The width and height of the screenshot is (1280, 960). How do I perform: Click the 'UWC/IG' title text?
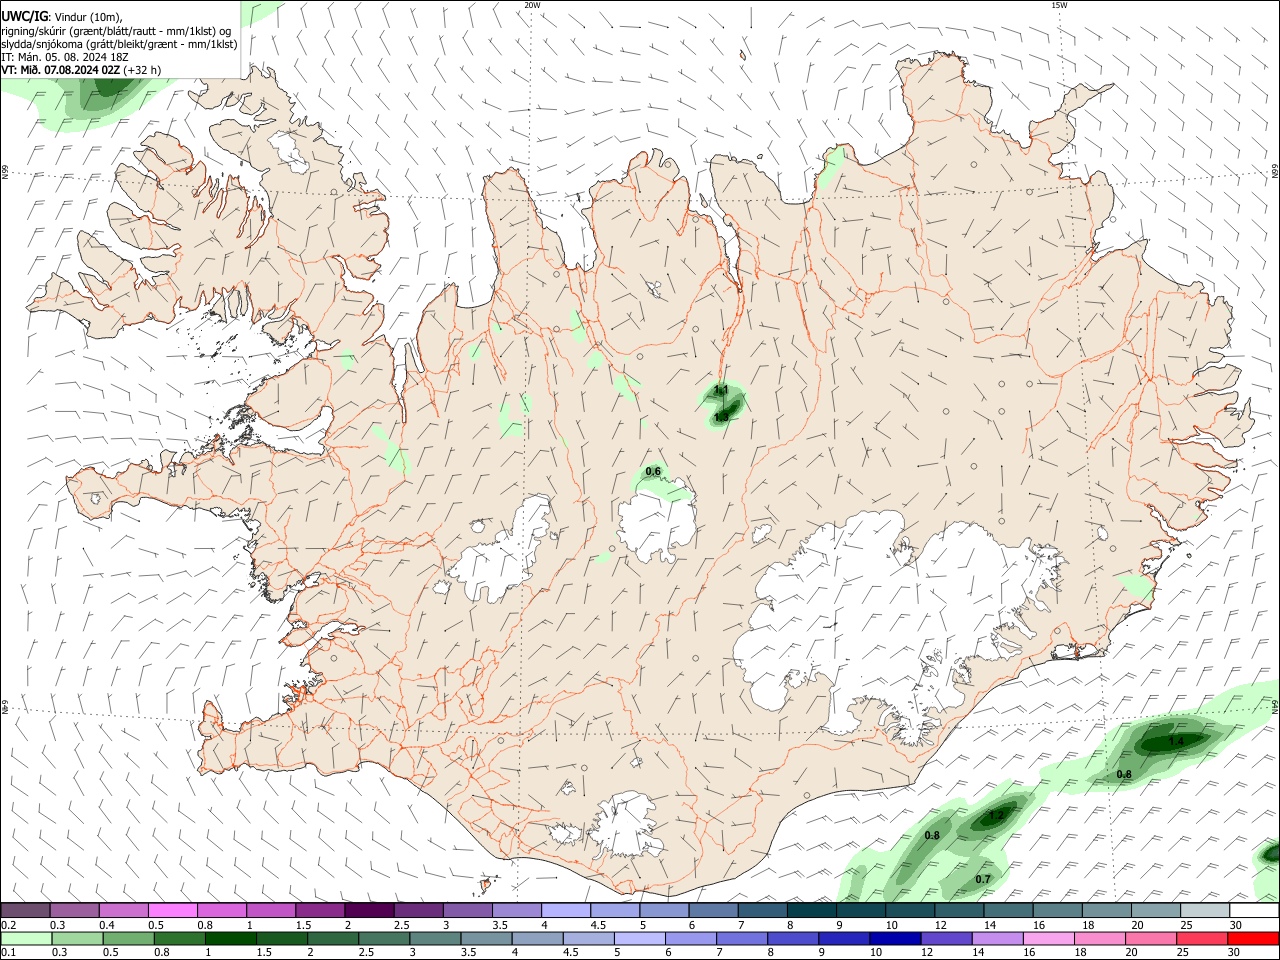point(23,16)
